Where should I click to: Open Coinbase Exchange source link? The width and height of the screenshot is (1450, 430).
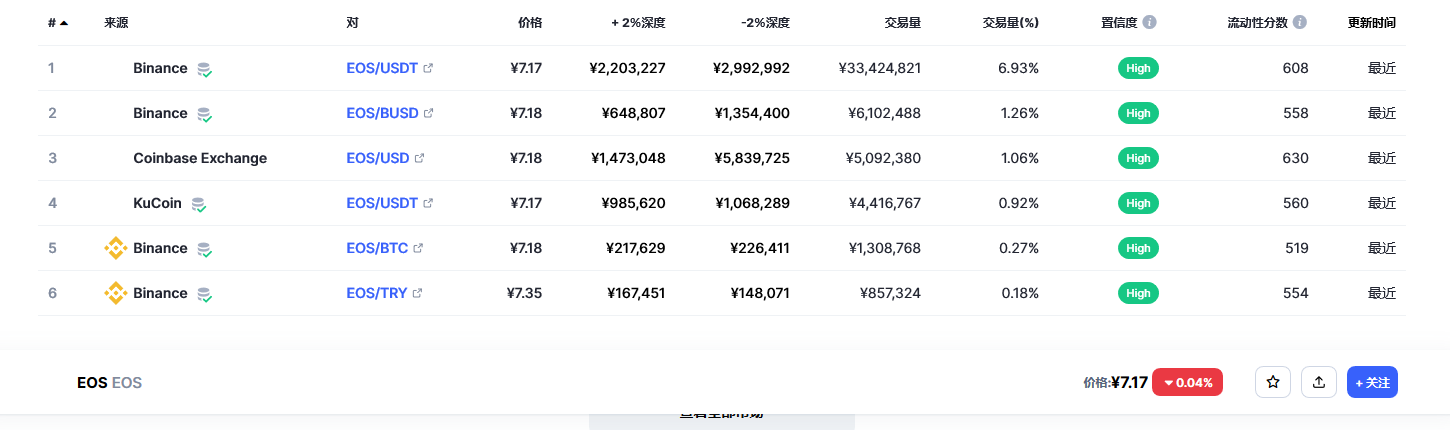click(x=200, y=158)
